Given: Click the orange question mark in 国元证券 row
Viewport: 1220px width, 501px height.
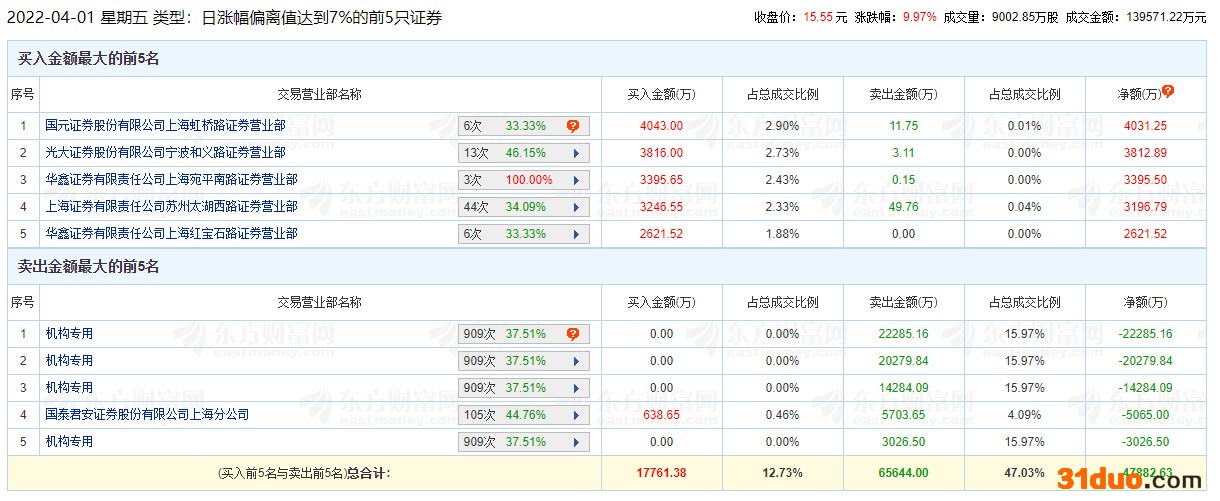Looking at the screenshot, I should [573, 126].
